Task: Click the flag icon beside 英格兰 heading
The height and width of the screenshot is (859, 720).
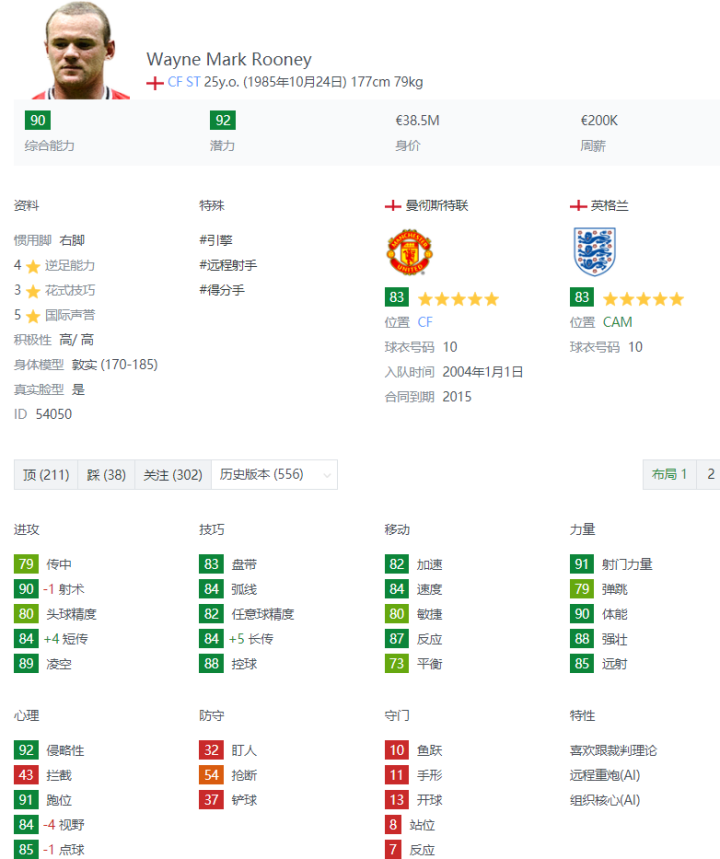Action: coord(578,206)
